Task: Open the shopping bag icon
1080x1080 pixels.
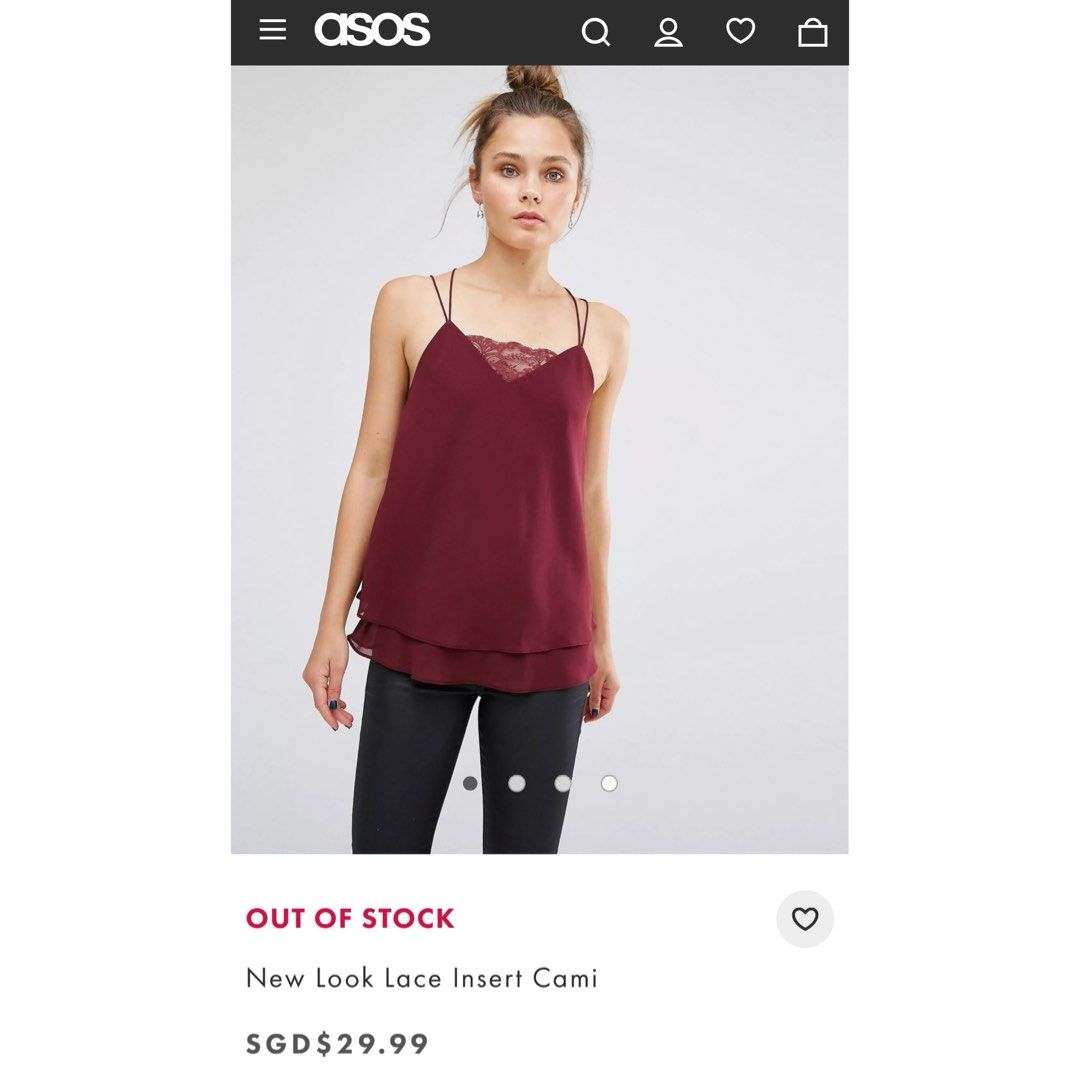Action: pyautogui.click(x=813, y=32)
